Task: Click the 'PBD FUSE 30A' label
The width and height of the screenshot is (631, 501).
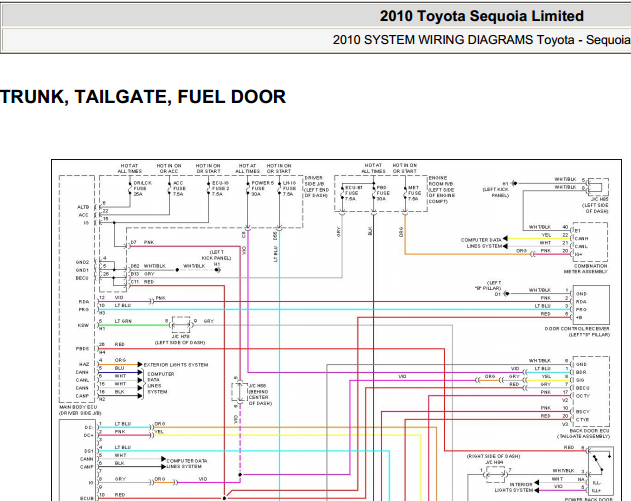Action: [382, 193]
